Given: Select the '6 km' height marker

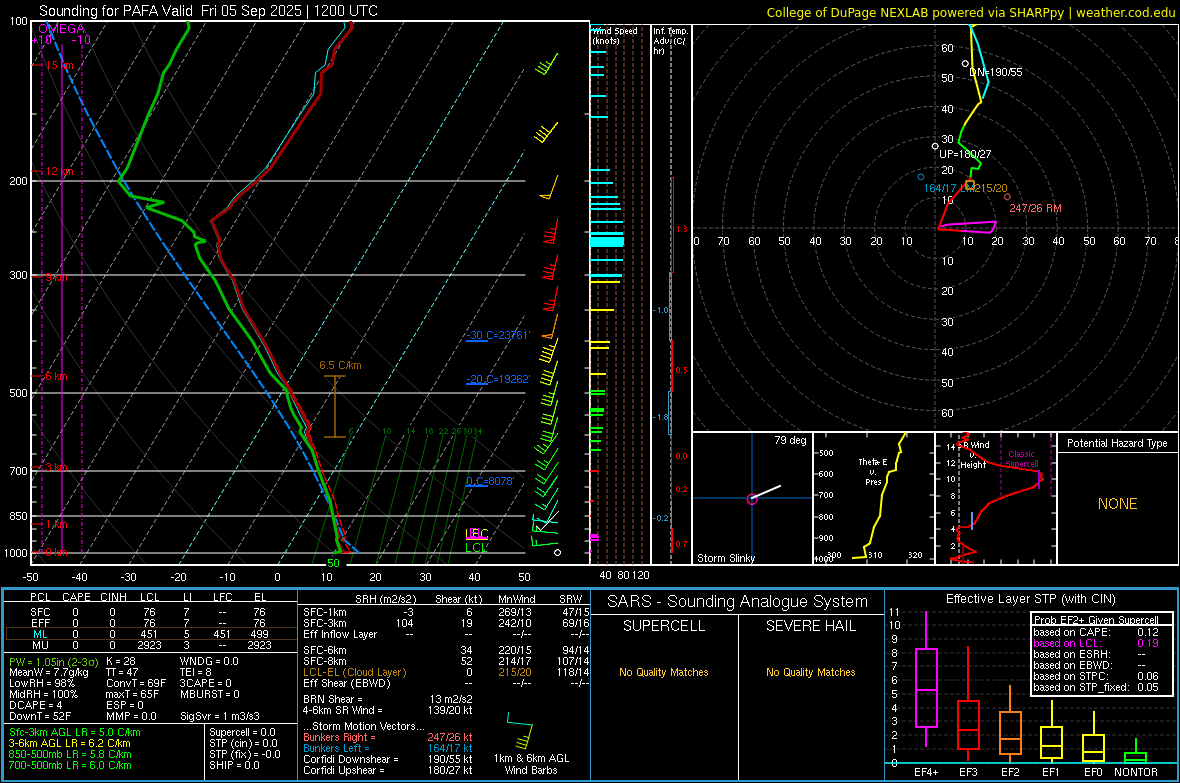Looking at the screenshot, I should [x=56, y=376].
